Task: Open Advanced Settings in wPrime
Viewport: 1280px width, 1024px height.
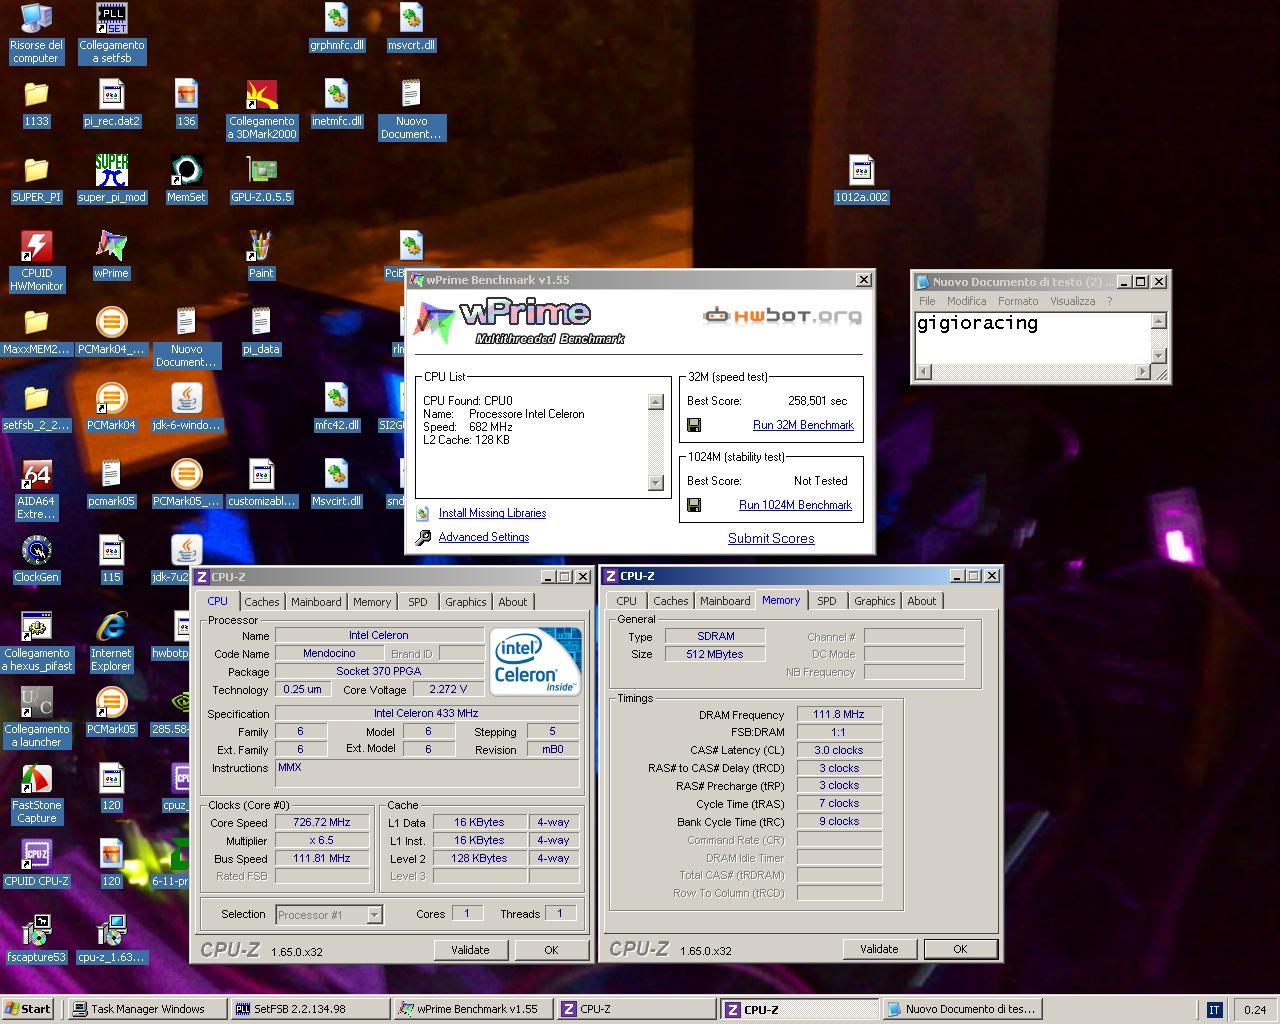Action: click(x=484, y=537)
